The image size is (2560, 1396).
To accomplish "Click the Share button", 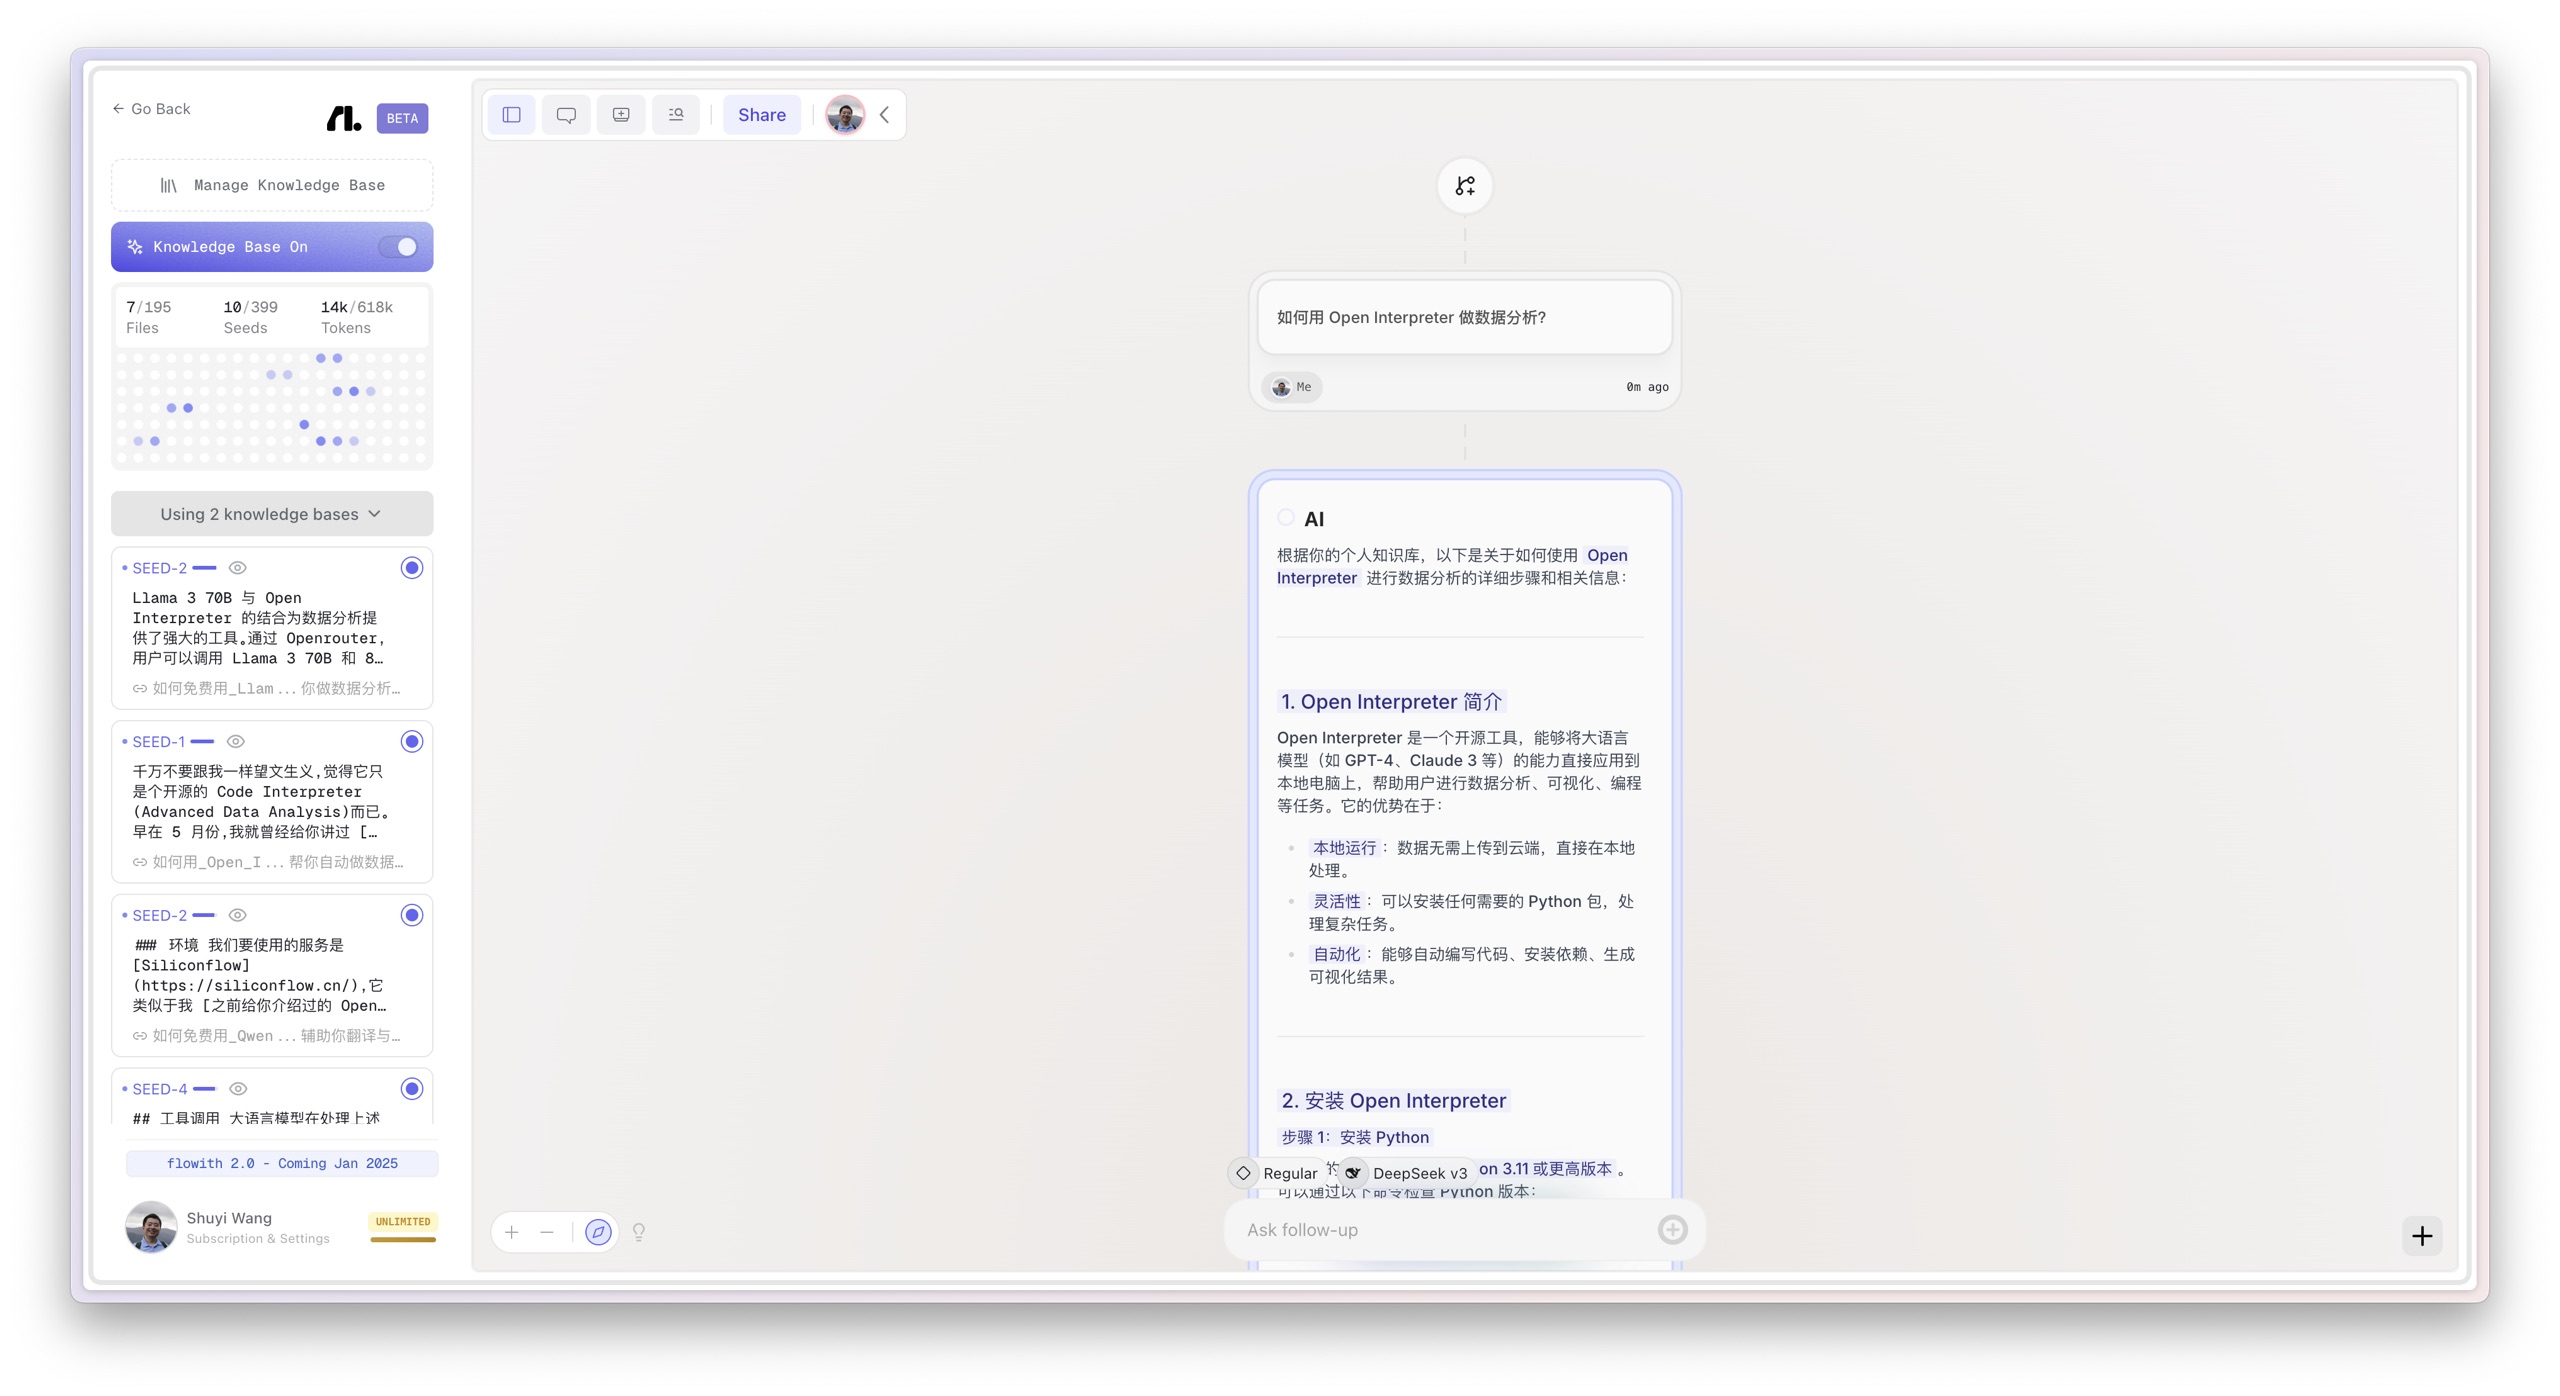I will tap(762, 115).
